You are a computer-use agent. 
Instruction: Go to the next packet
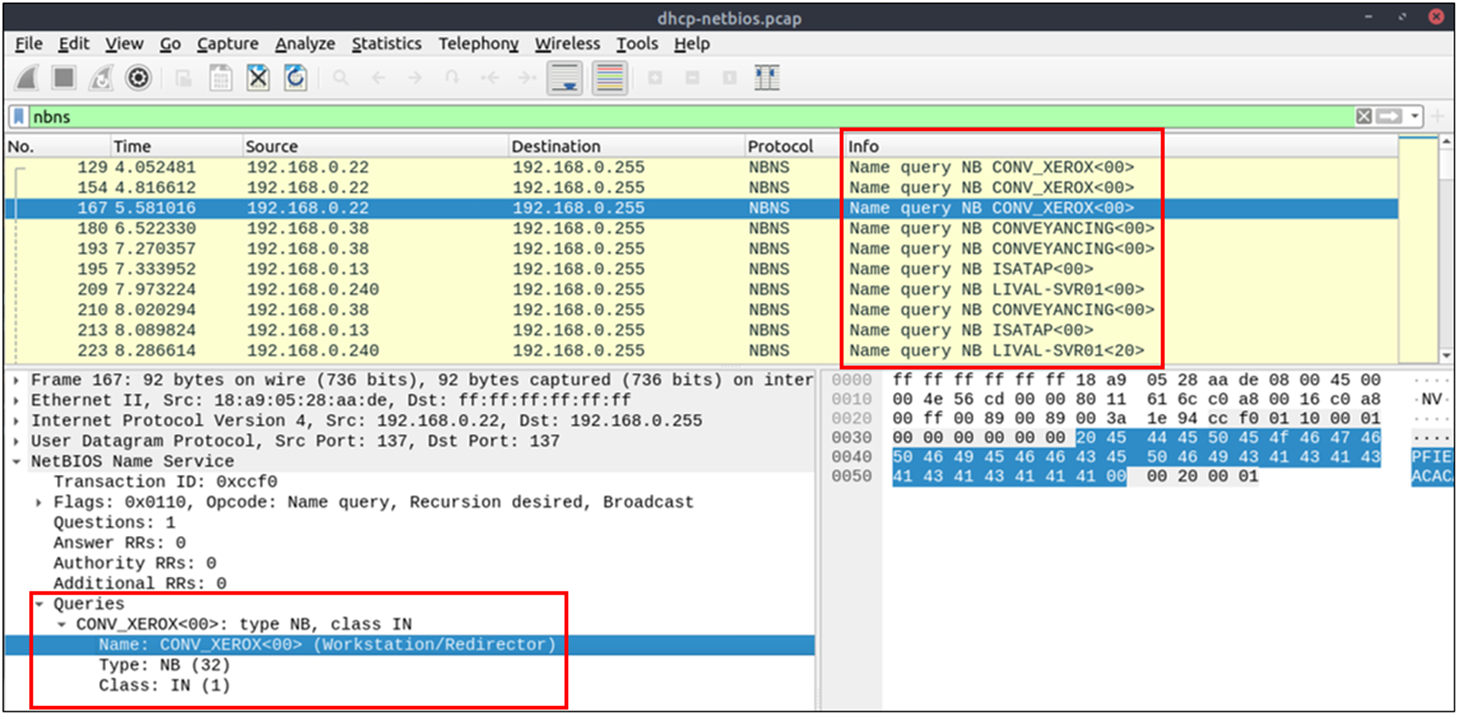(415, 78)
